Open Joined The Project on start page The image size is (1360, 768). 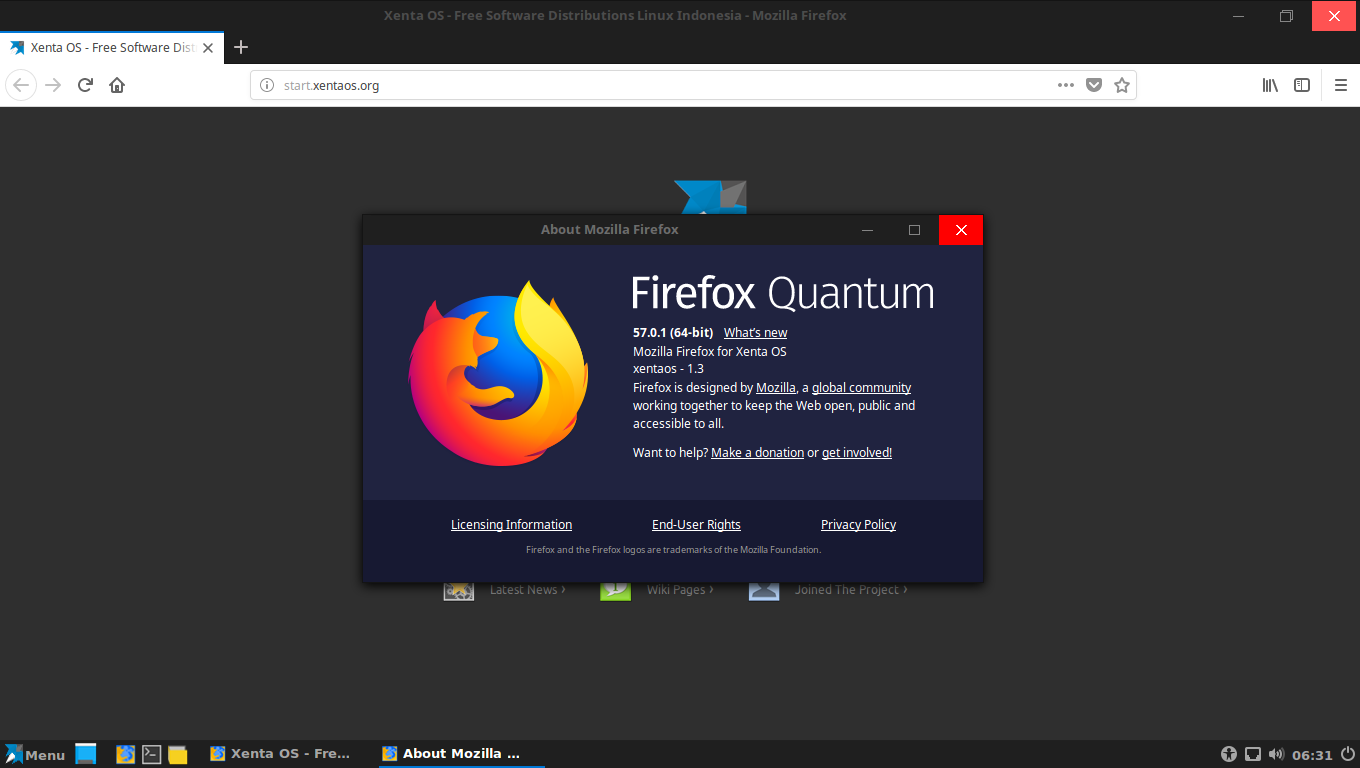[x=851, y=590]
